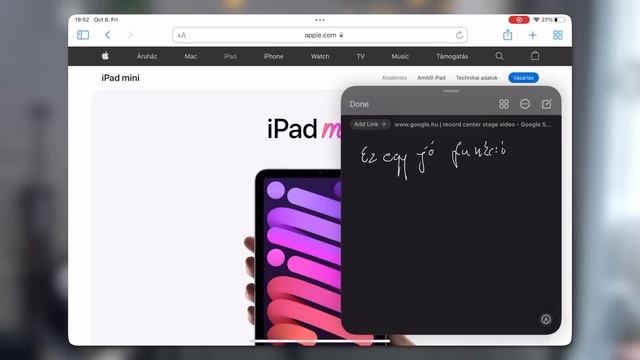Viewport: 640px width, 360px height.
Task: Open the Watch menu item
Action: coord(320,56)
